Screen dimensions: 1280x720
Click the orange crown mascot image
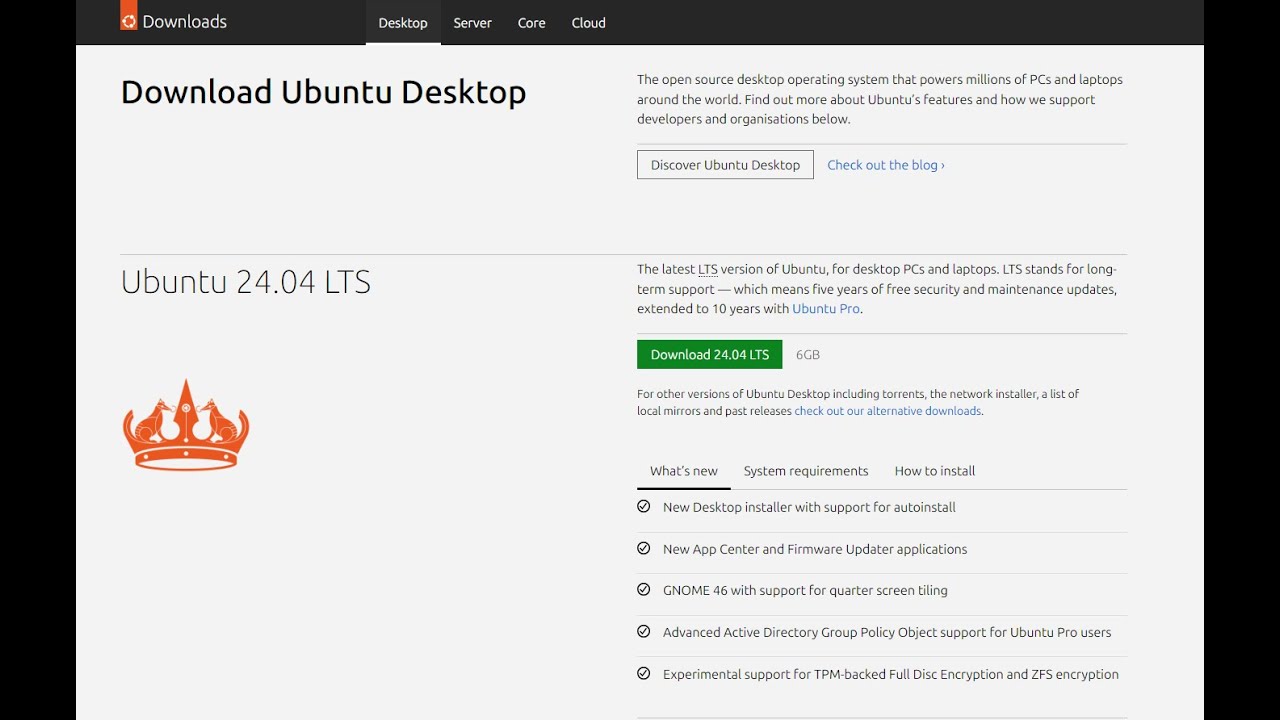tap(186, 425)
